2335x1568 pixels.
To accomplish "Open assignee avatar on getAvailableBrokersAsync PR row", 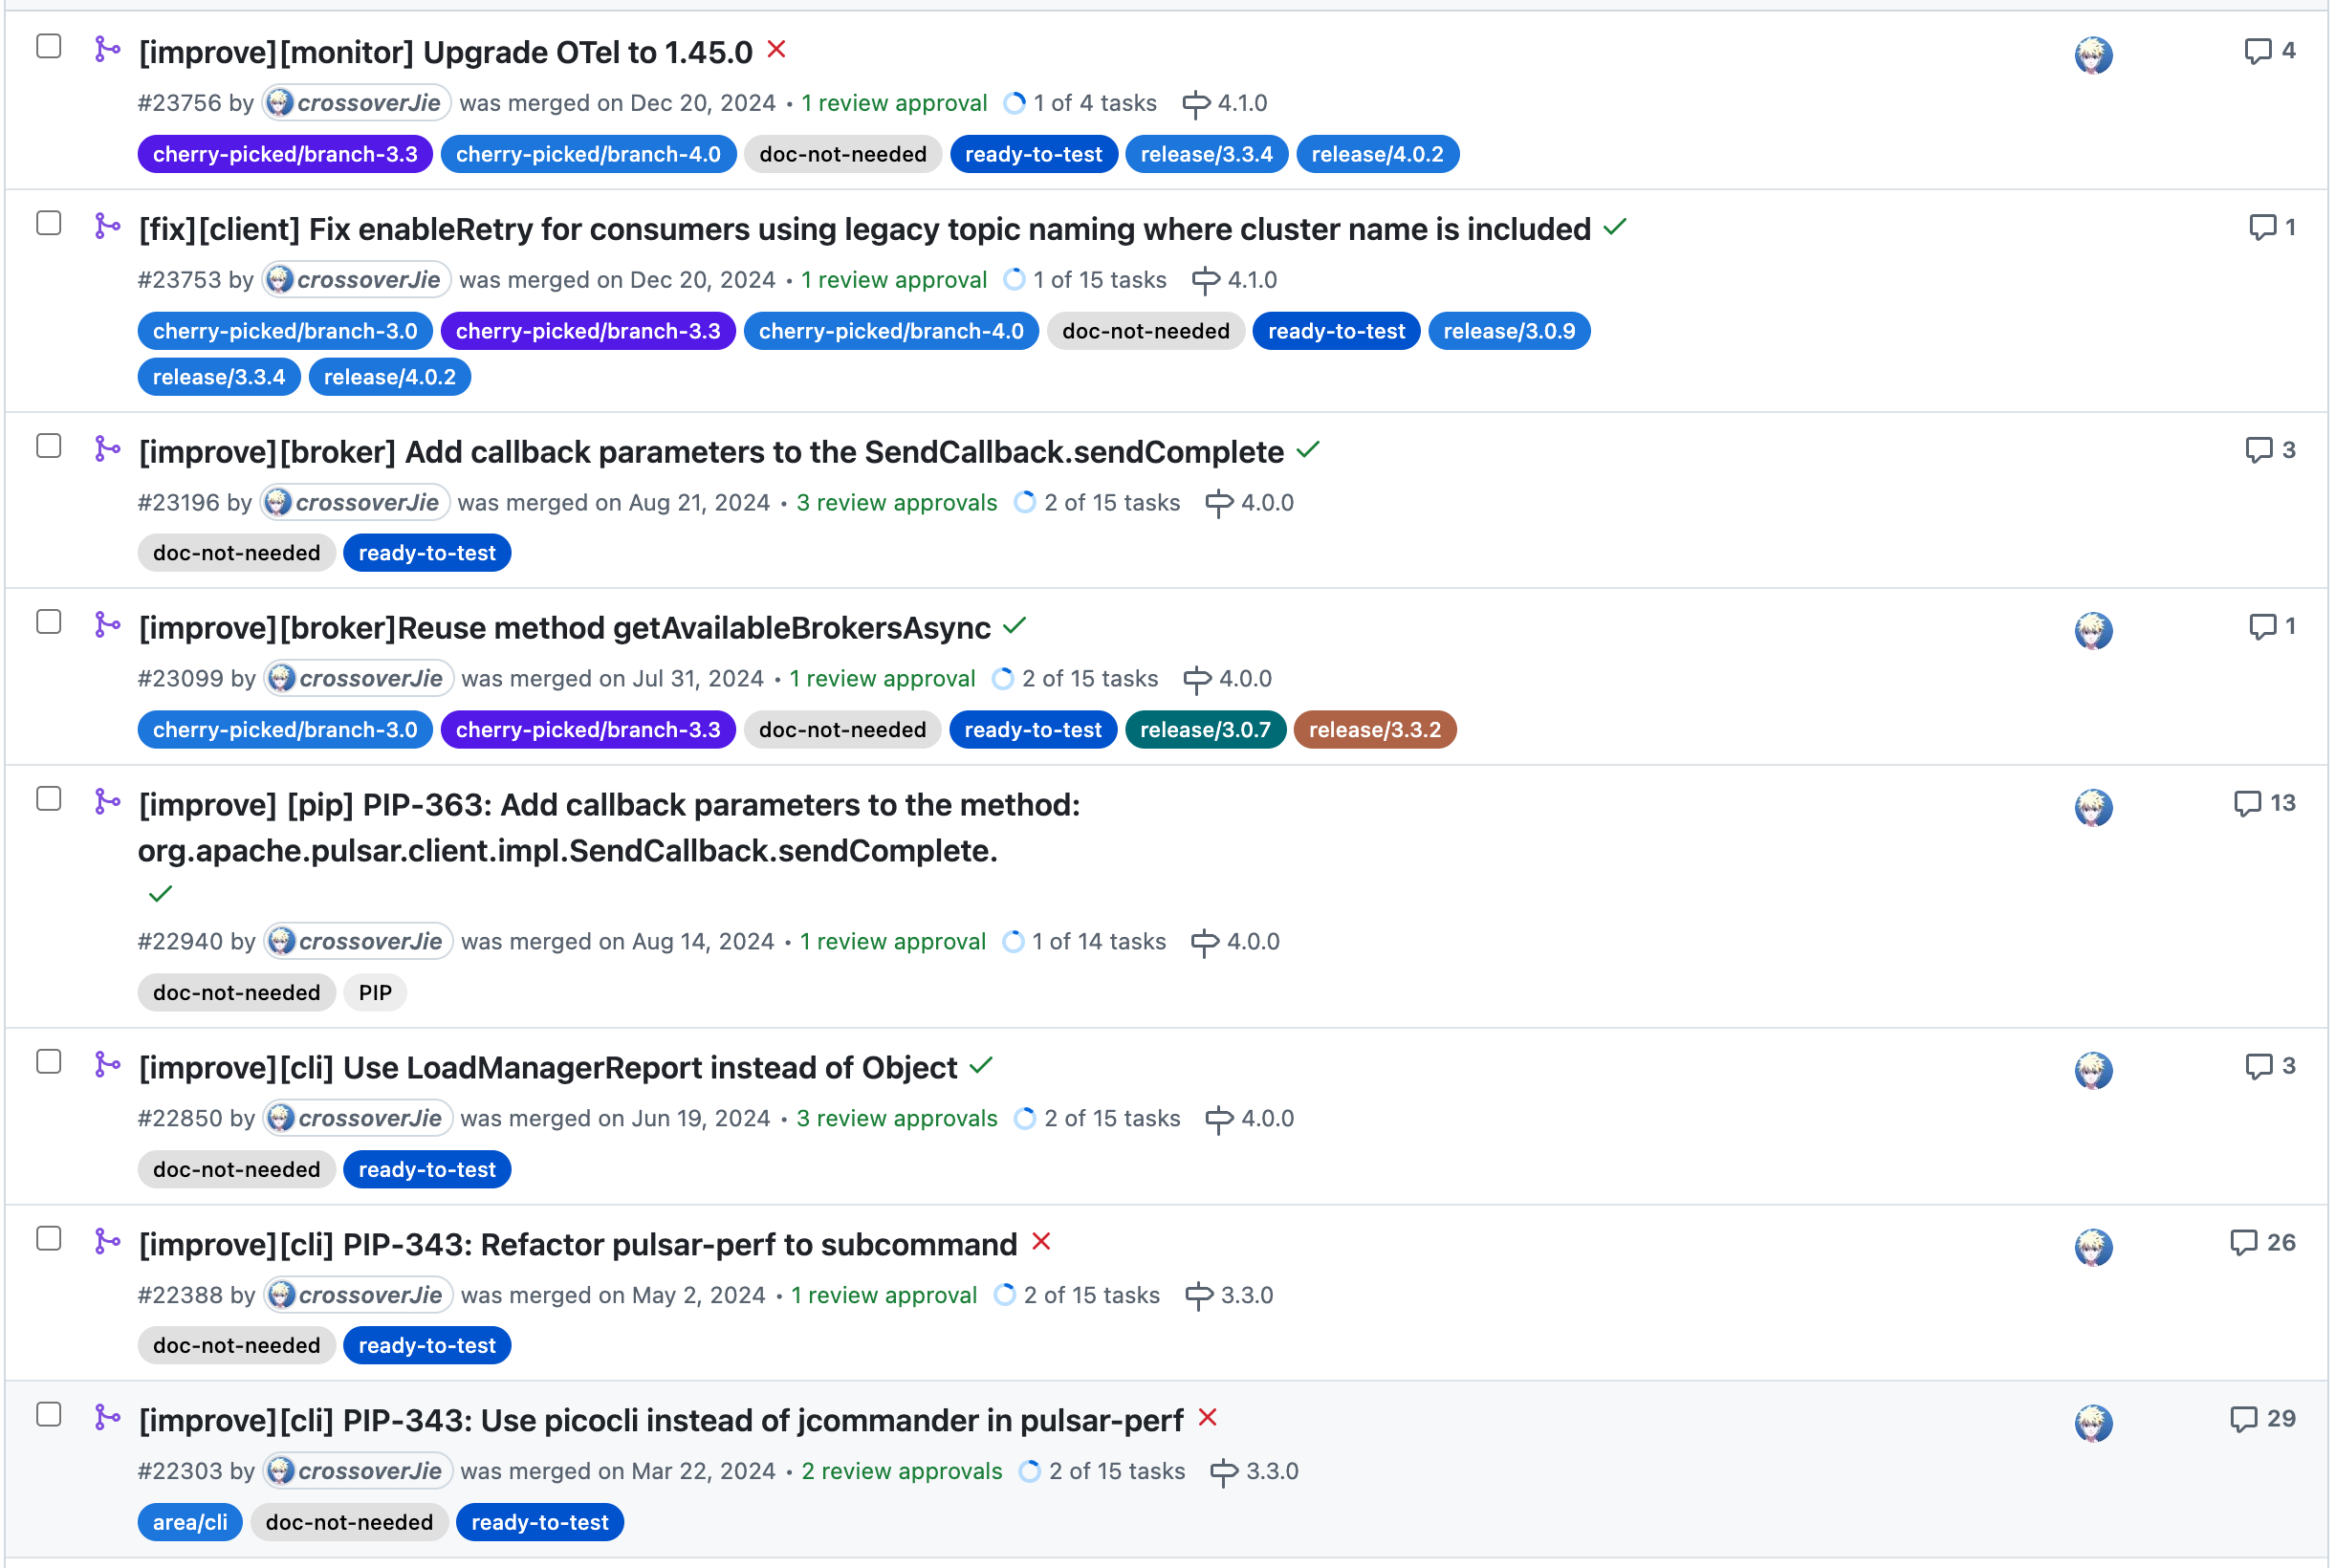I will coord(2093,630).
